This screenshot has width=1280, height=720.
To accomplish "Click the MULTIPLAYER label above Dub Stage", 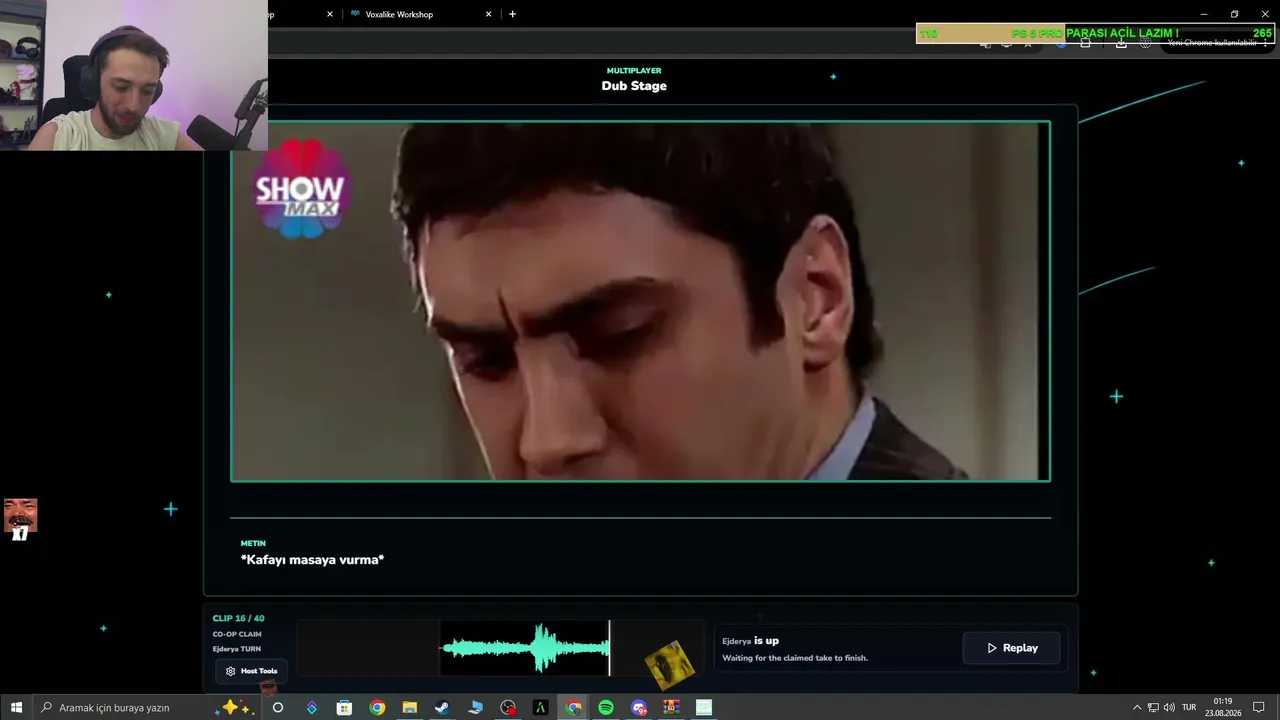I will point(634,71).
